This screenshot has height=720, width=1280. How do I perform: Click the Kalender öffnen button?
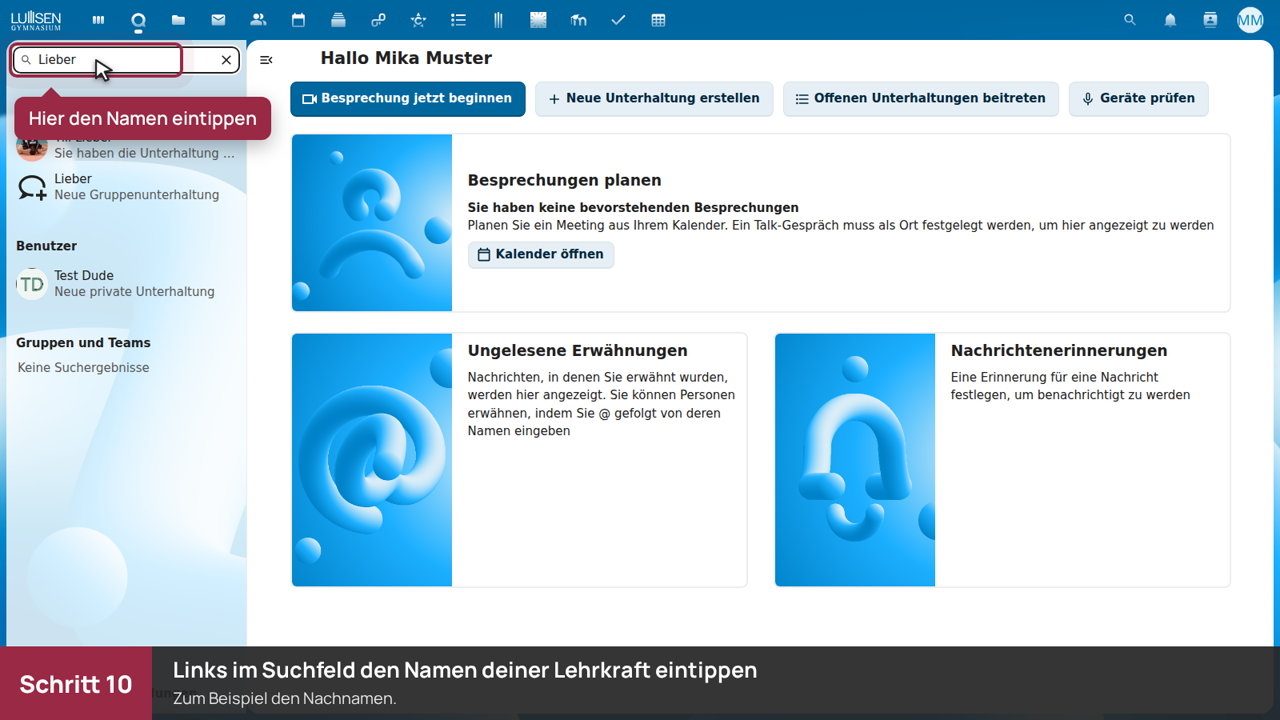541,255
